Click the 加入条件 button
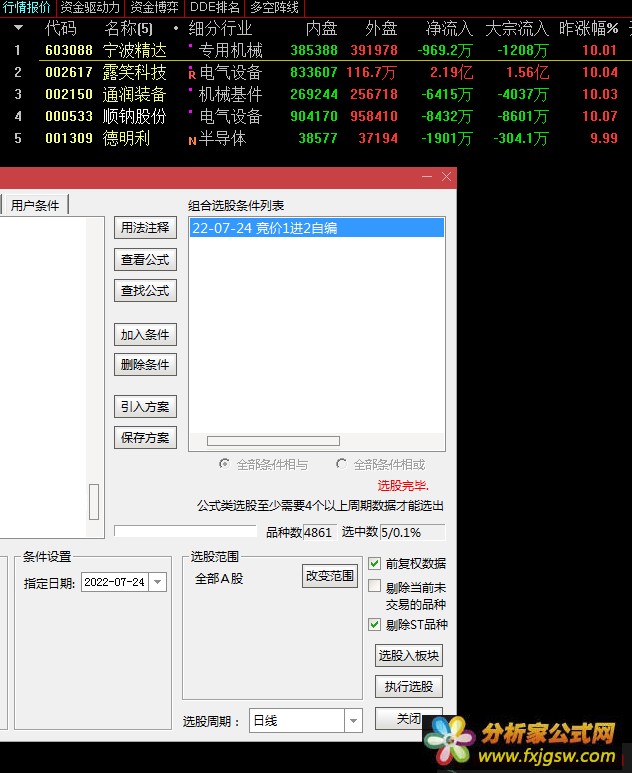 point(145,335)
